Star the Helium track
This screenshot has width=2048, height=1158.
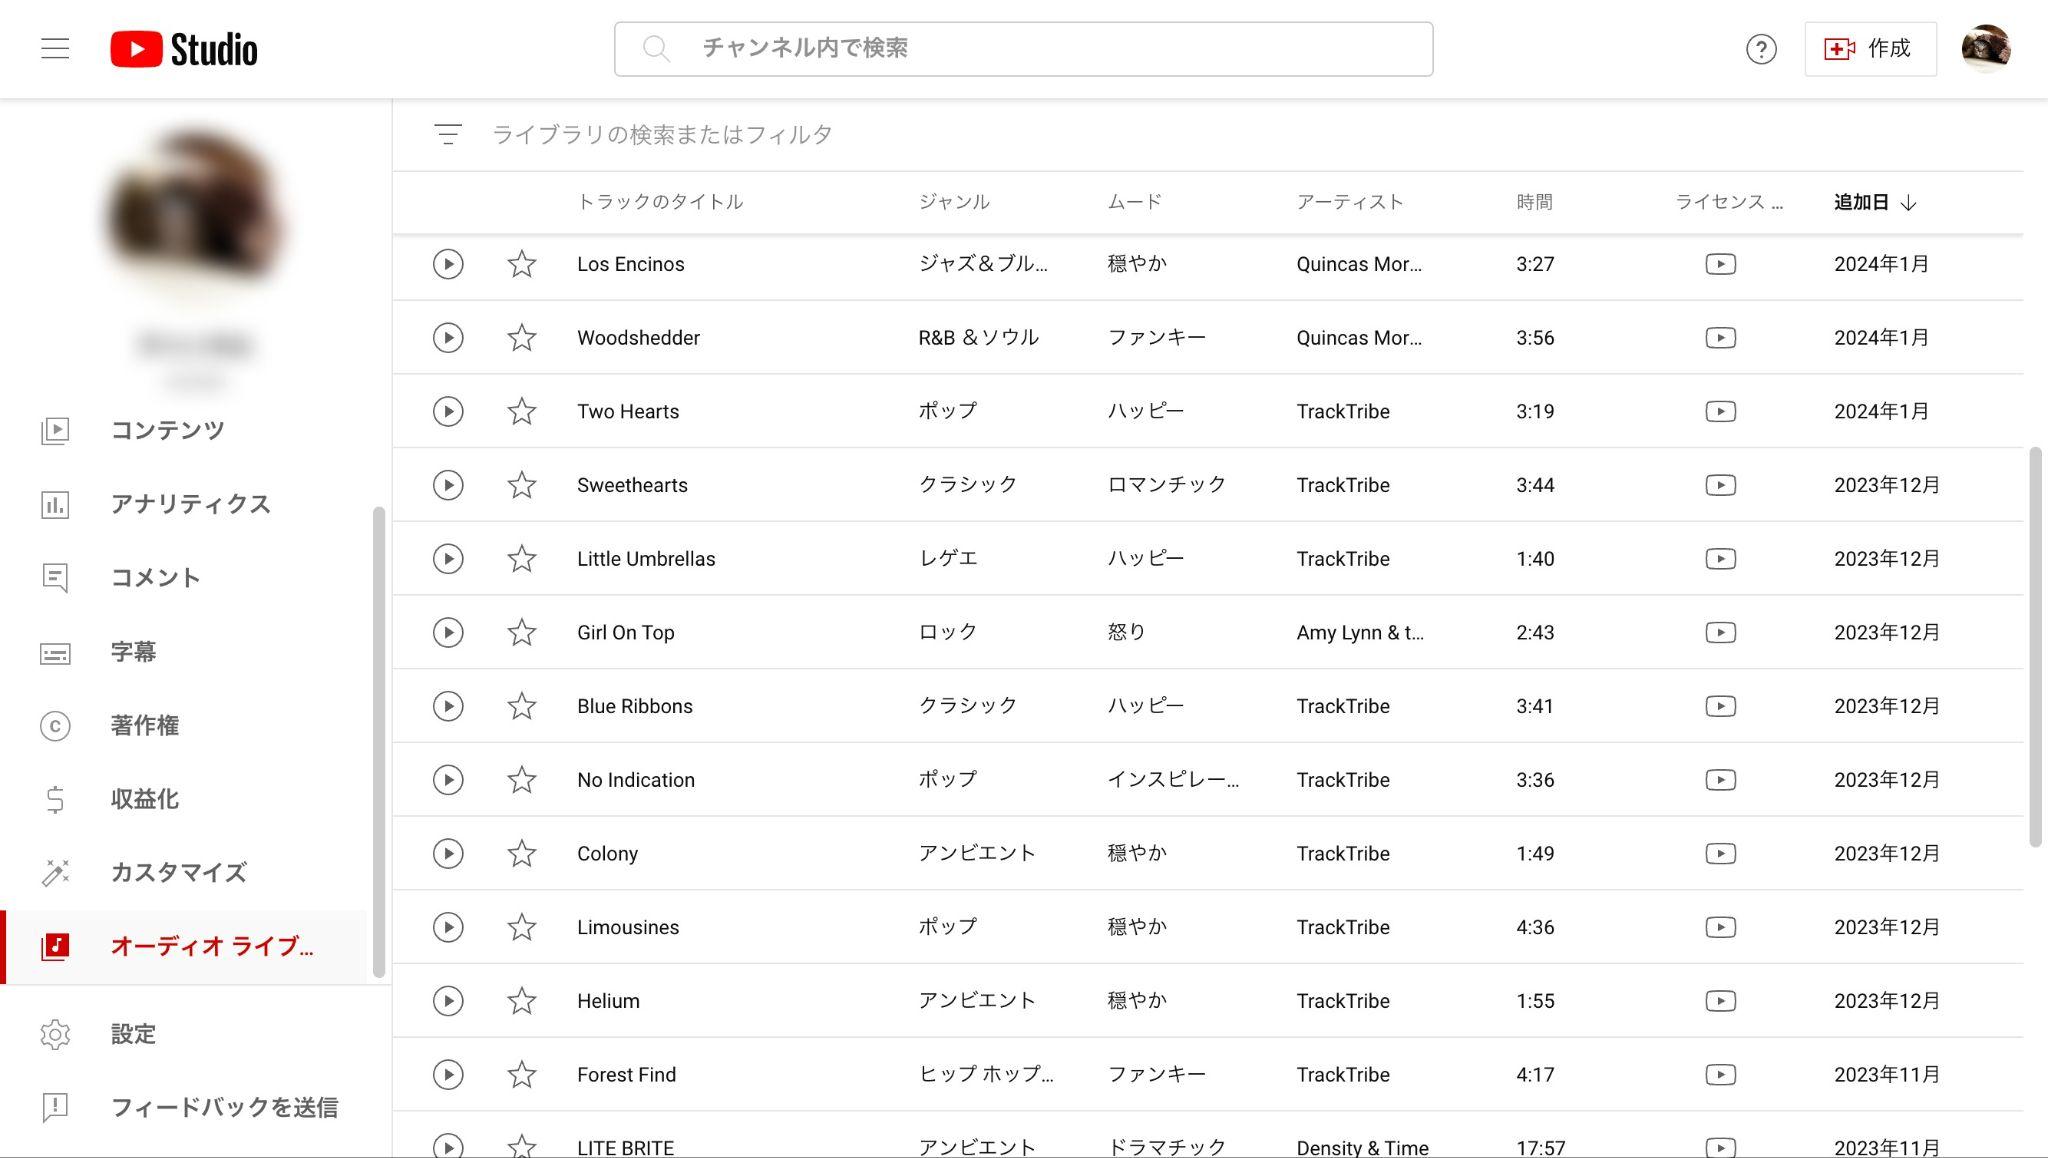click(x=522, y=1001)
